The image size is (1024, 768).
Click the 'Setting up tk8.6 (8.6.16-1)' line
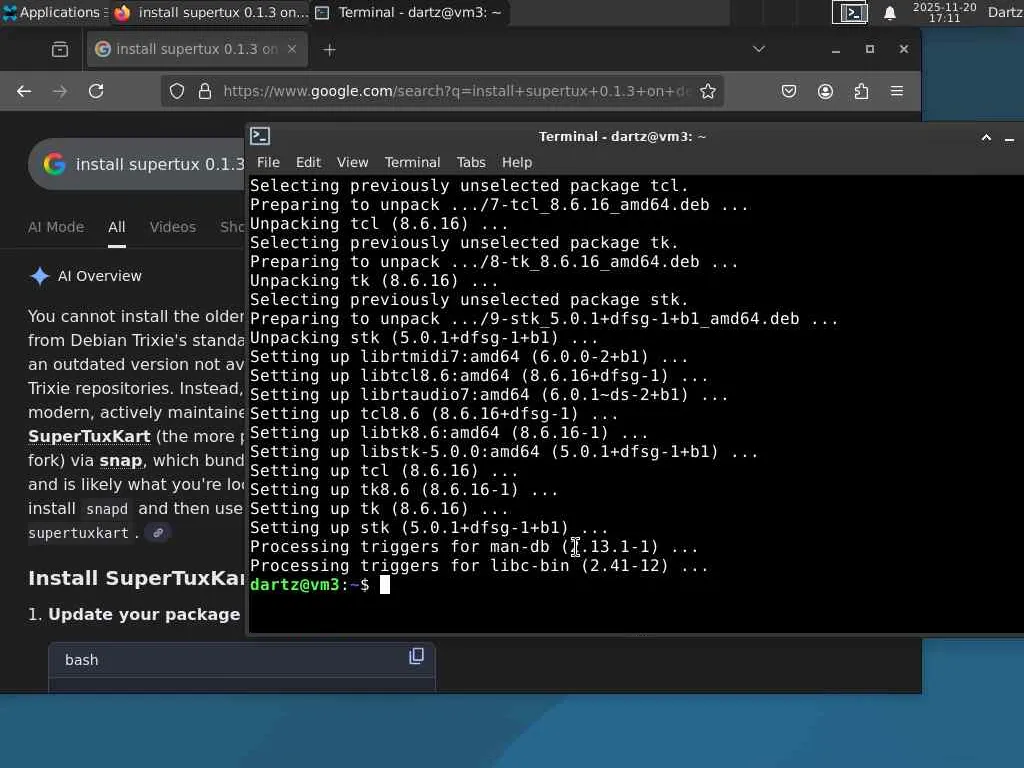[x=404, y=490]
